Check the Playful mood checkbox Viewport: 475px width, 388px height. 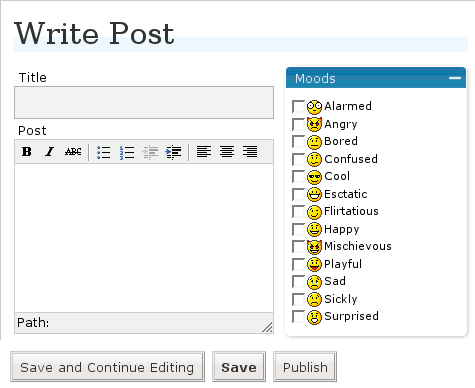tap(298, 264)
